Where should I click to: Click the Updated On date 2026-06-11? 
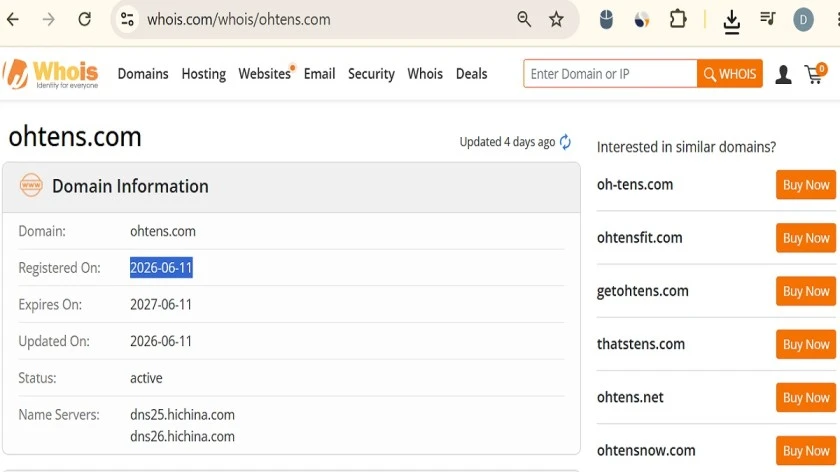click(x=161, y=341)
